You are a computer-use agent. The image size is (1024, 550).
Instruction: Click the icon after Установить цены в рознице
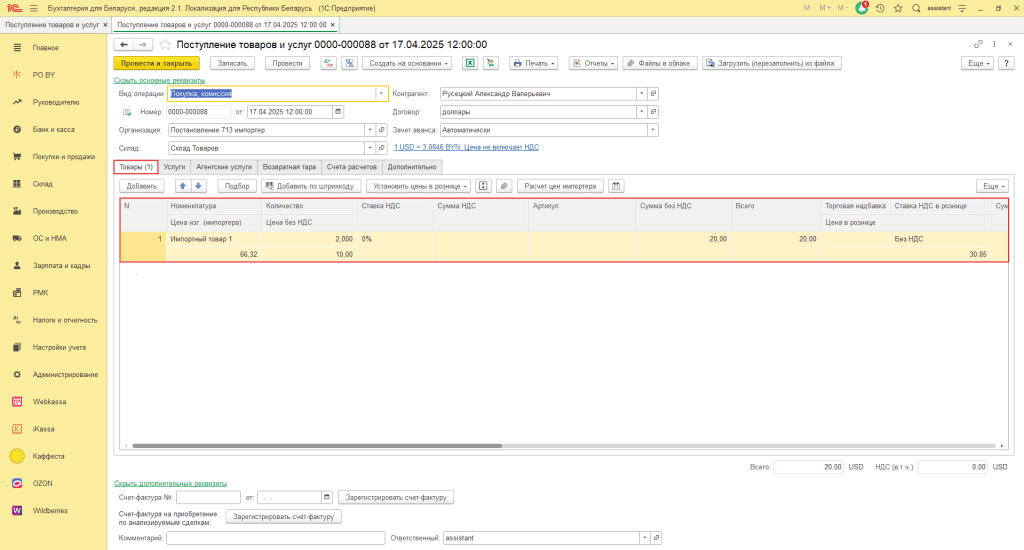tap(483, 186)
